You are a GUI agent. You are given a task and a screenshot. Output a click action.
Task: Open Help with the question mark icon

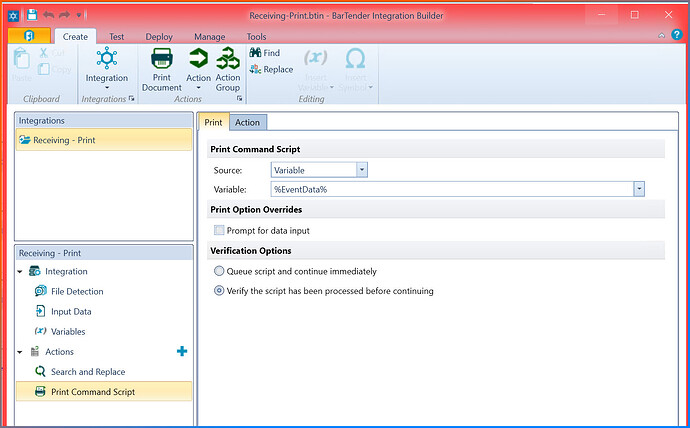(x=677, y=35)
